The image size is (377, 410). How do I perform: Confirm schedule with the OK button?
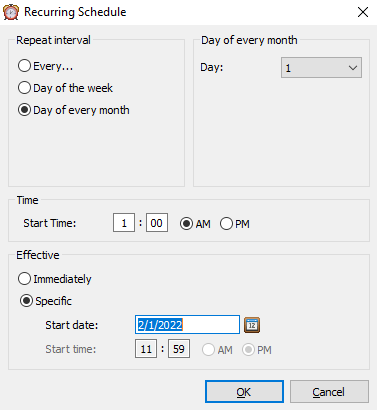[244, 392]
